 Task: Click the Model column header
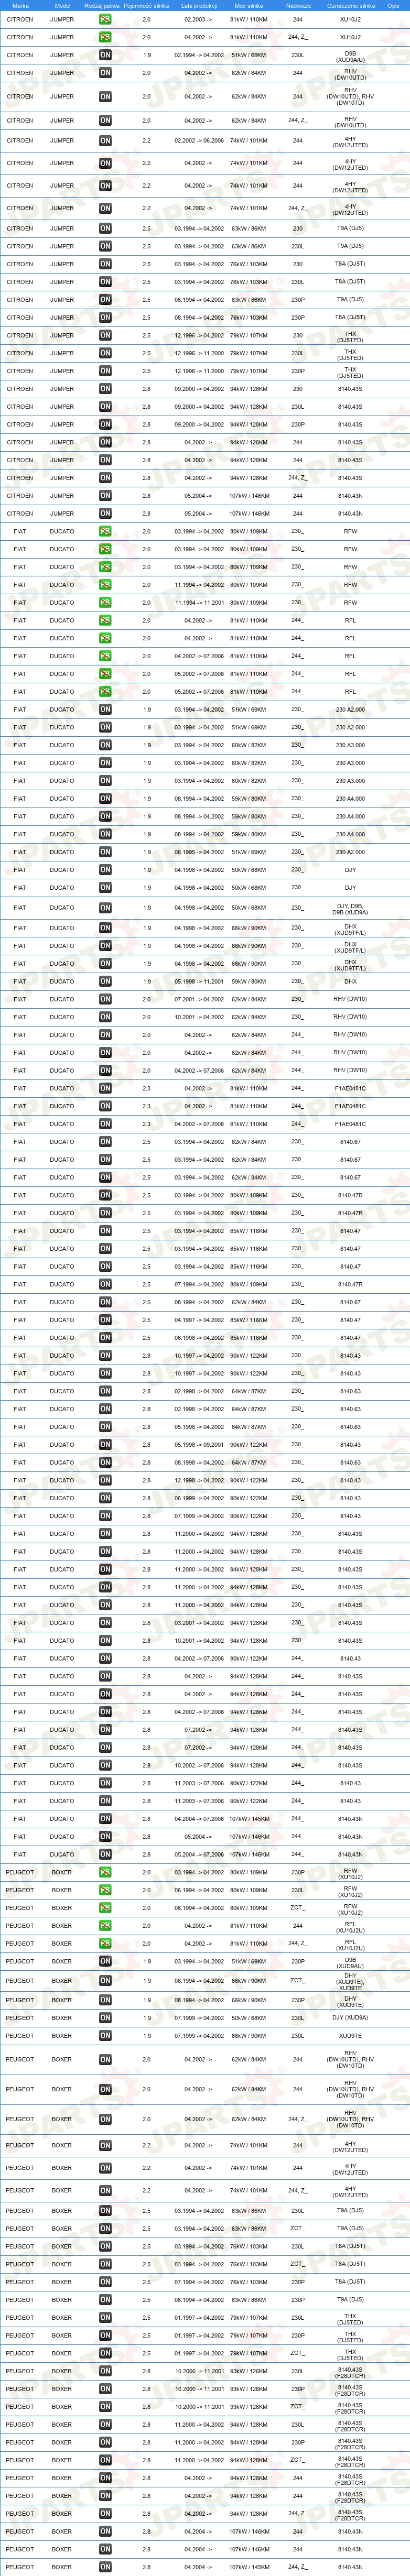[62, 5]
